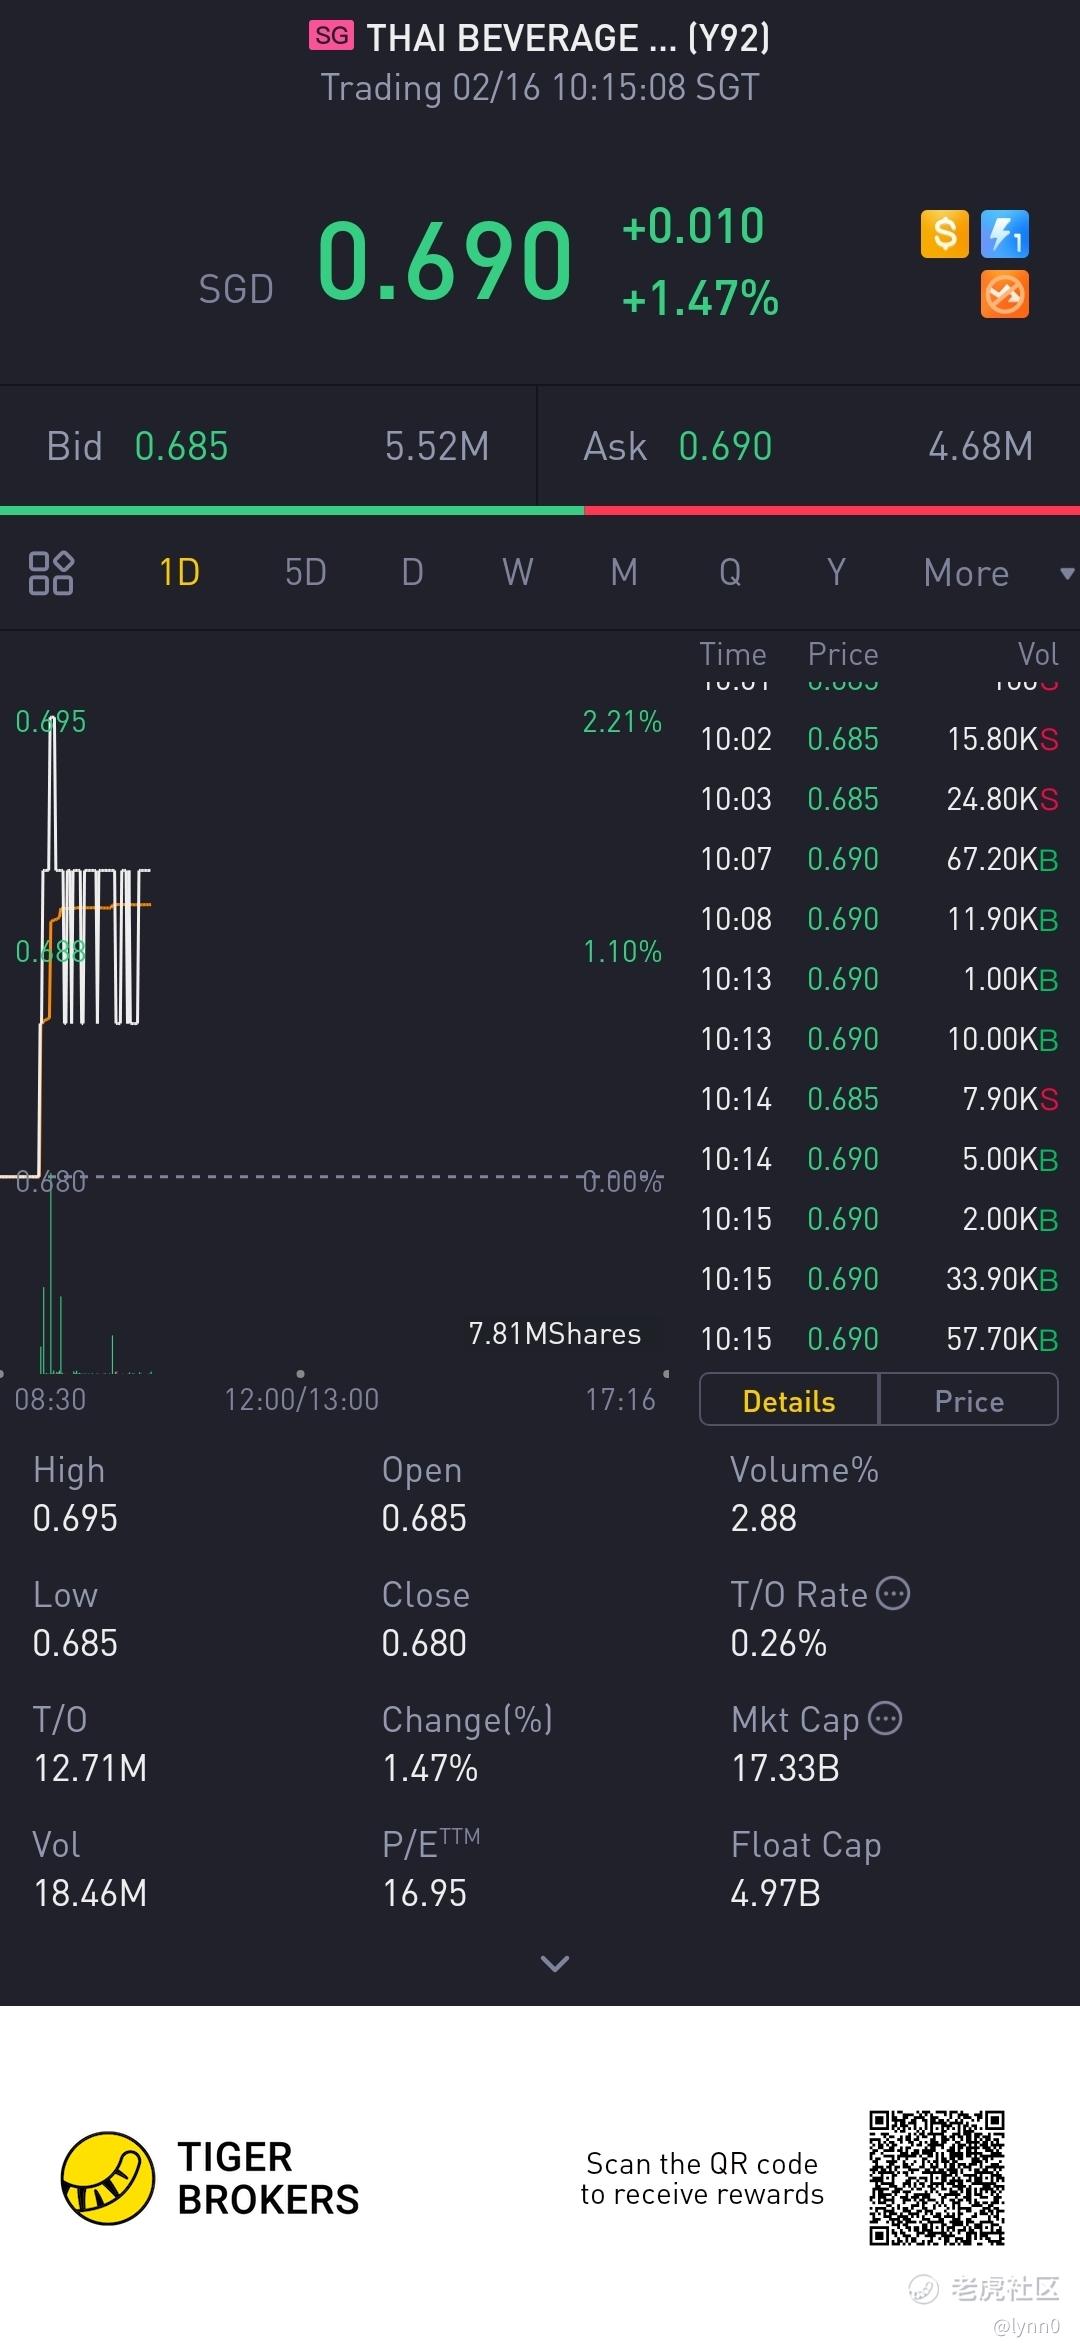Select the 10:14 5.00K buy trade row

pos(879,1159)
